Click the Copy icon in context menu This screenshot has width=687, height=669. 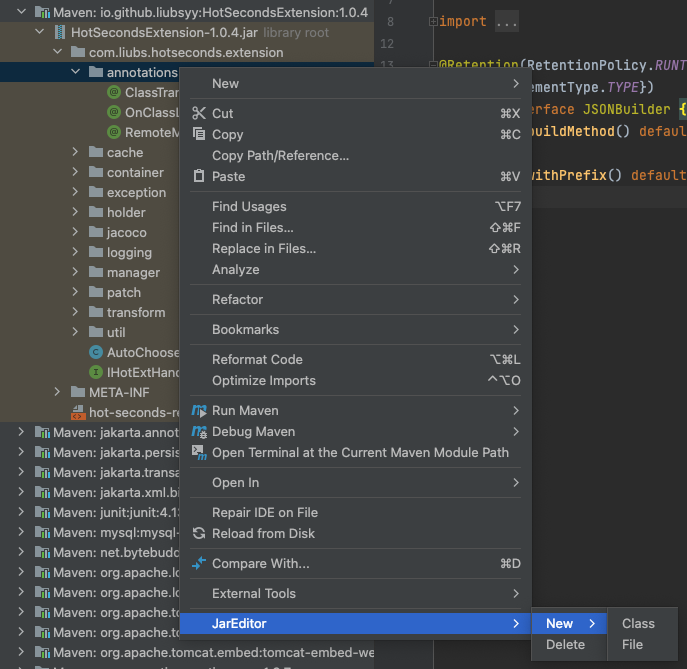tap(199, 134)
